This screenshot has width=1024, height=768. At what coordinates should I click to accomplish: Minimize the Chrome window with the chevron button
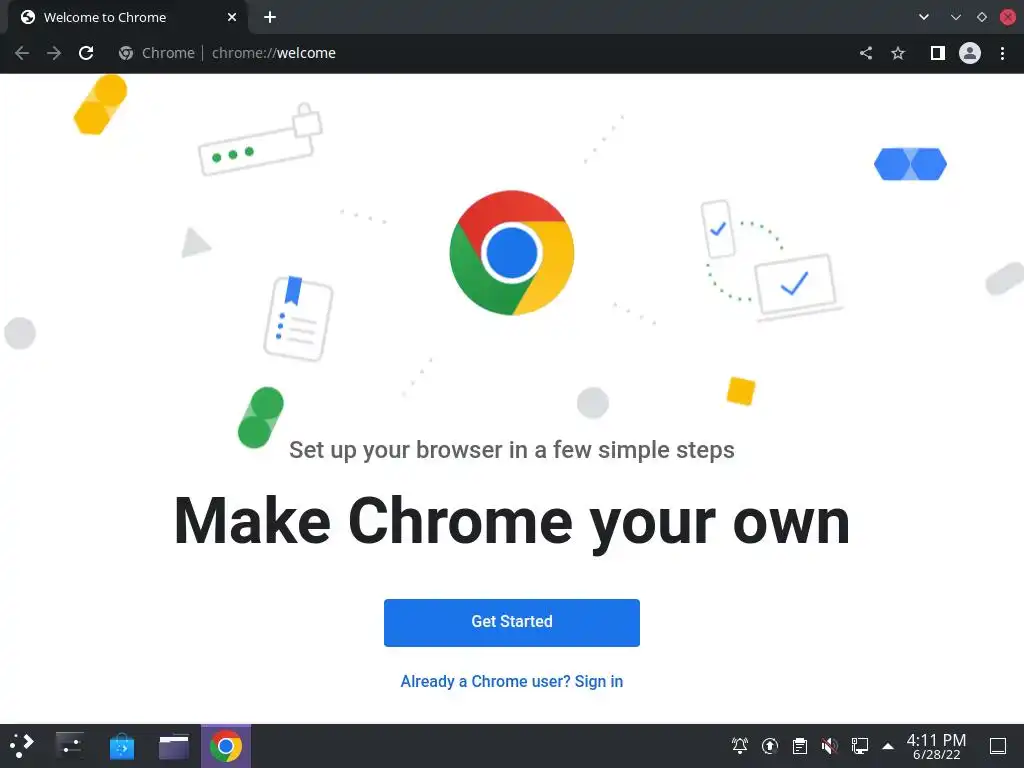click(x=955, y=17)
